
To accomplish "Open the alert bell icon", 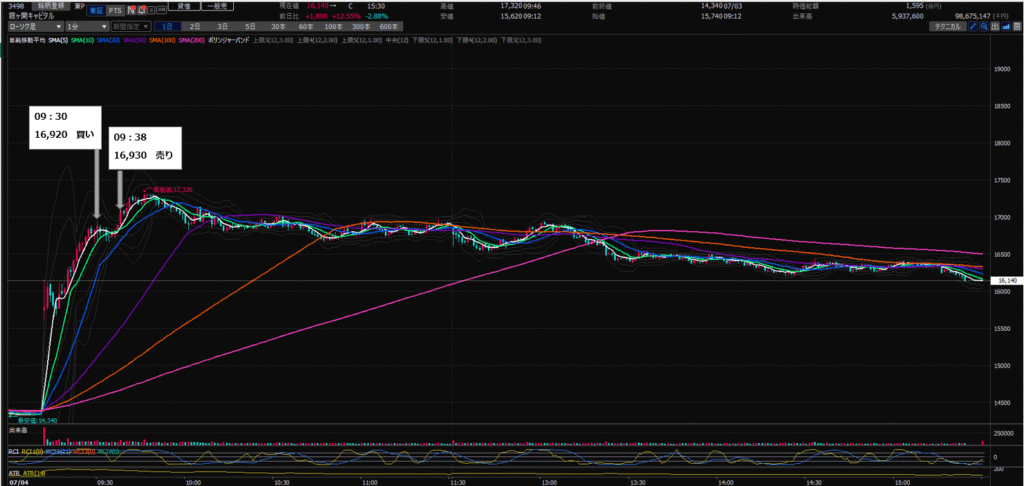I will tap(142, 10).
